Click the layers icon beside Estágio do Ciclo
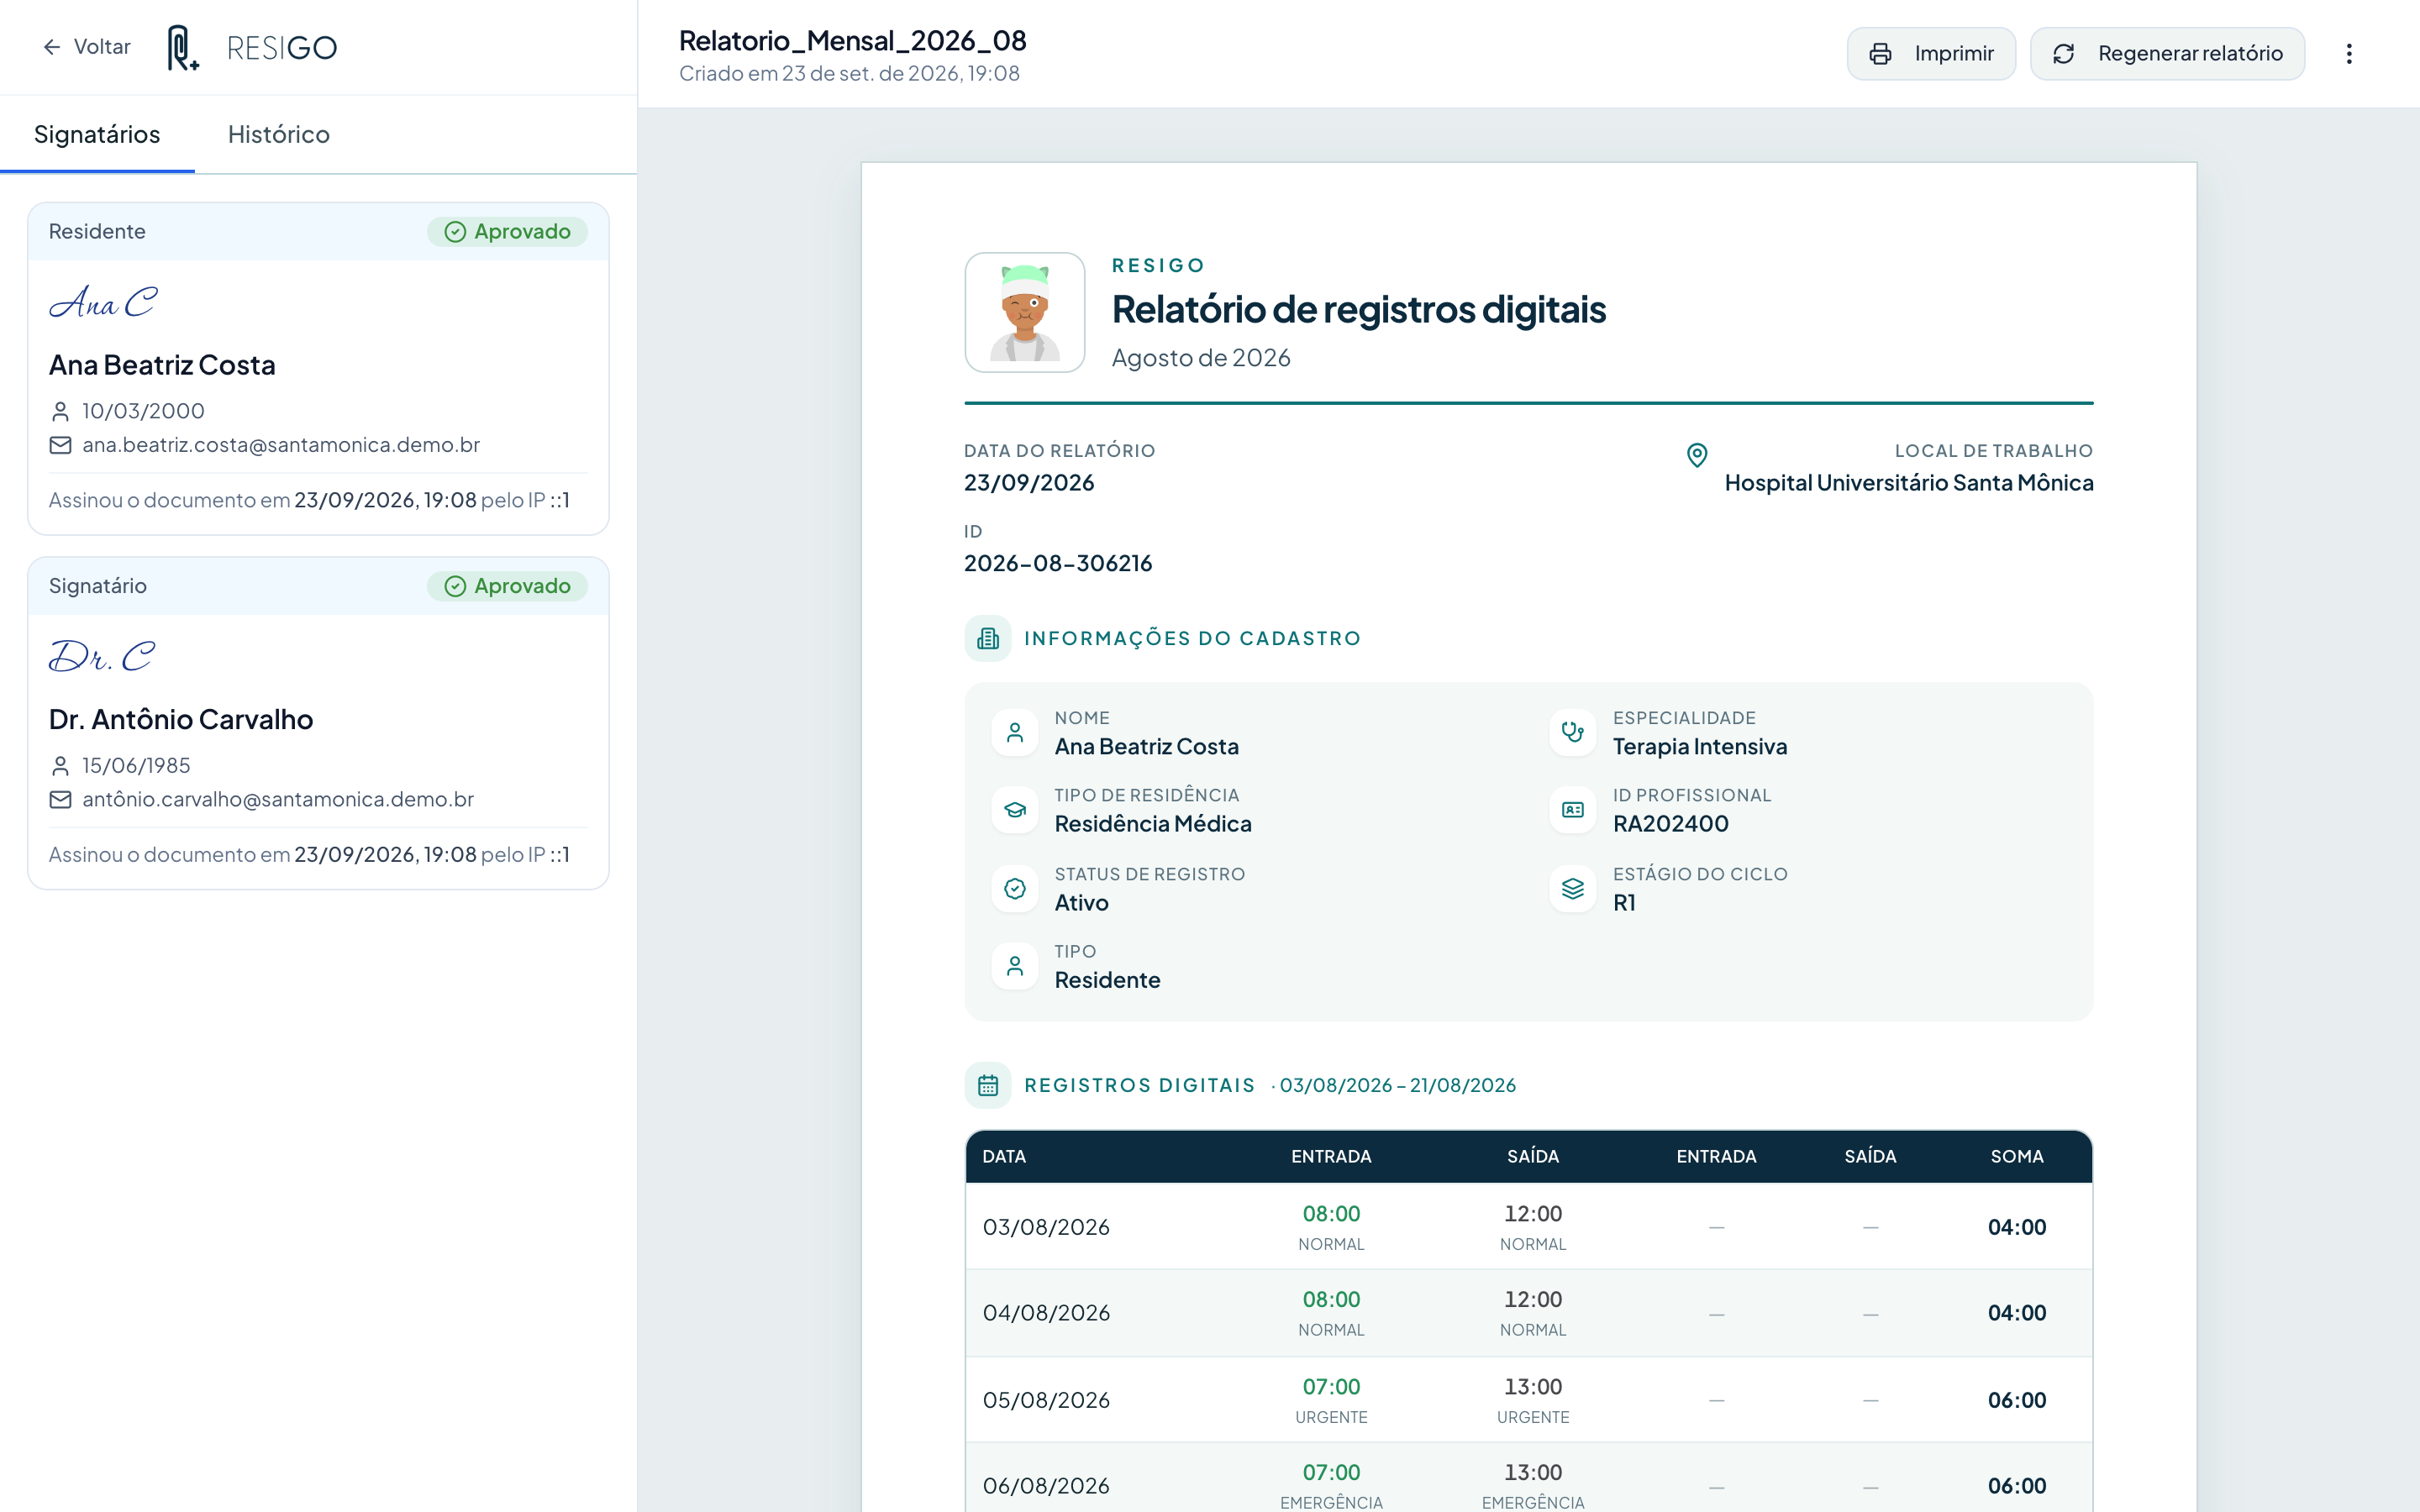The image size is (2420, 1512). (1573, 889)
